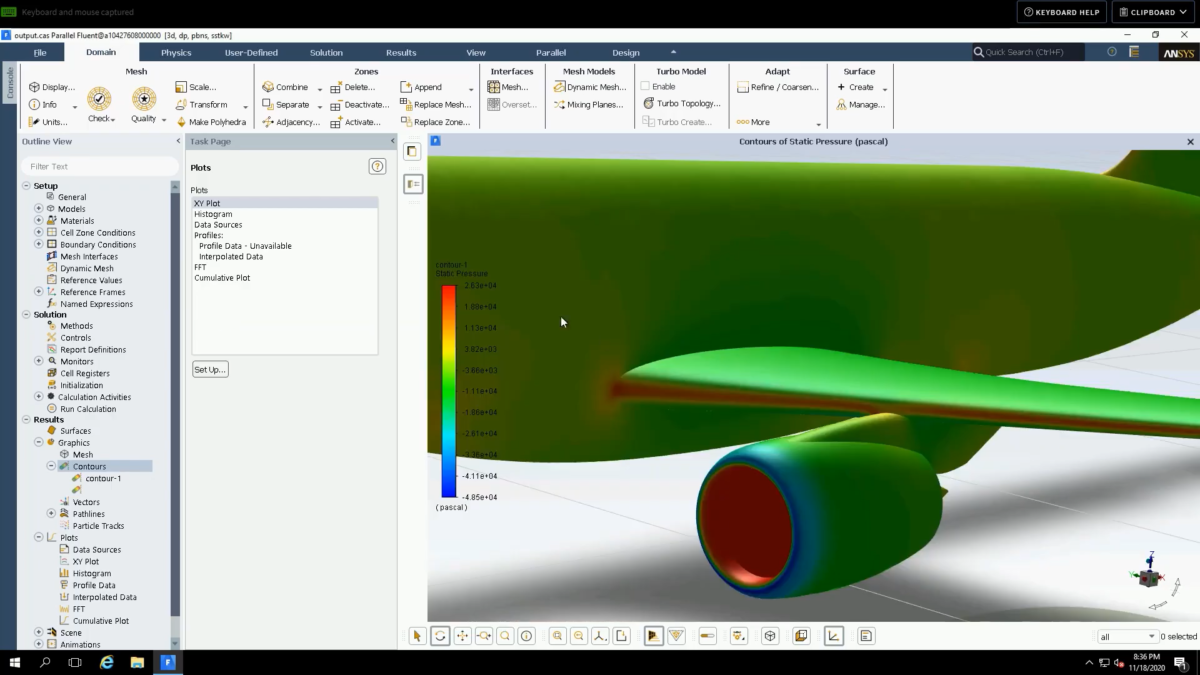Screen dimensions: 1200x675
Task: Click Replace Mesh icon
Action: tap(406, 104)
